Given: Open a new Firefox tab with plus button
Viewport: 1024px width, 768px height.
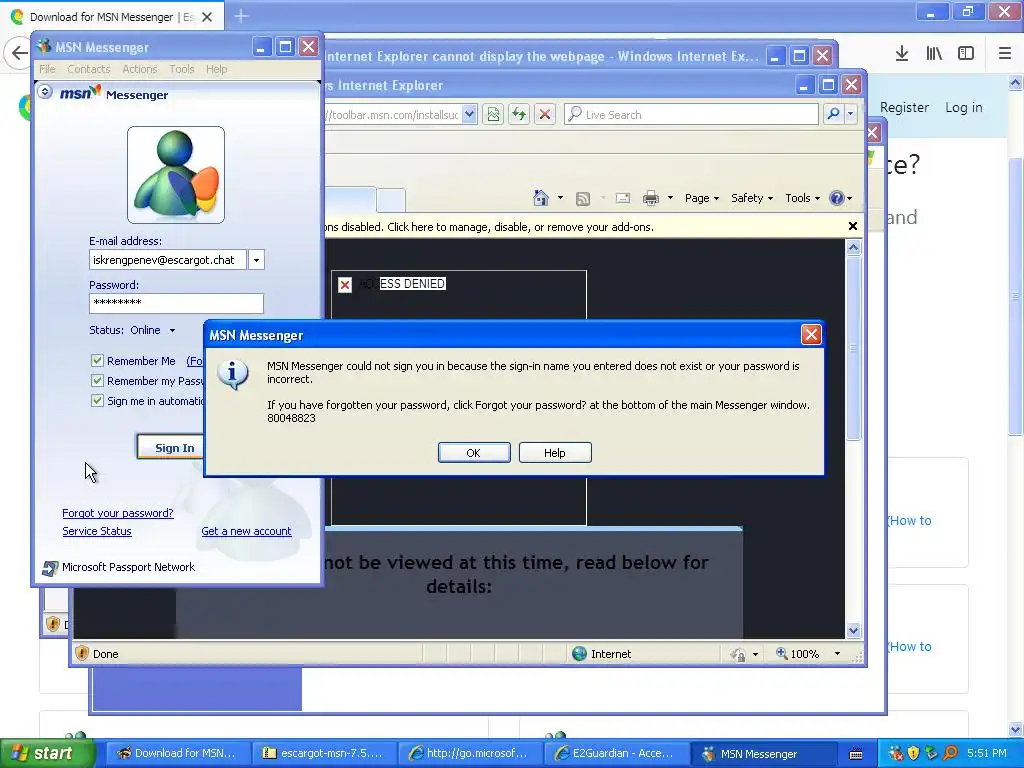Looking at the screenshot, I should click(241, 16).
